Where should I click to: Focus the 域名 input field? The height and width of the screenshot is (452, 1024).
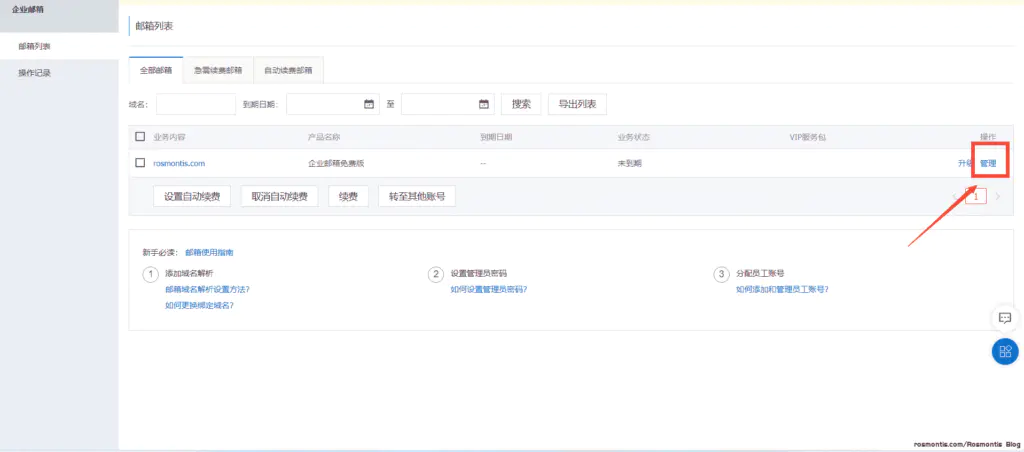196,104
